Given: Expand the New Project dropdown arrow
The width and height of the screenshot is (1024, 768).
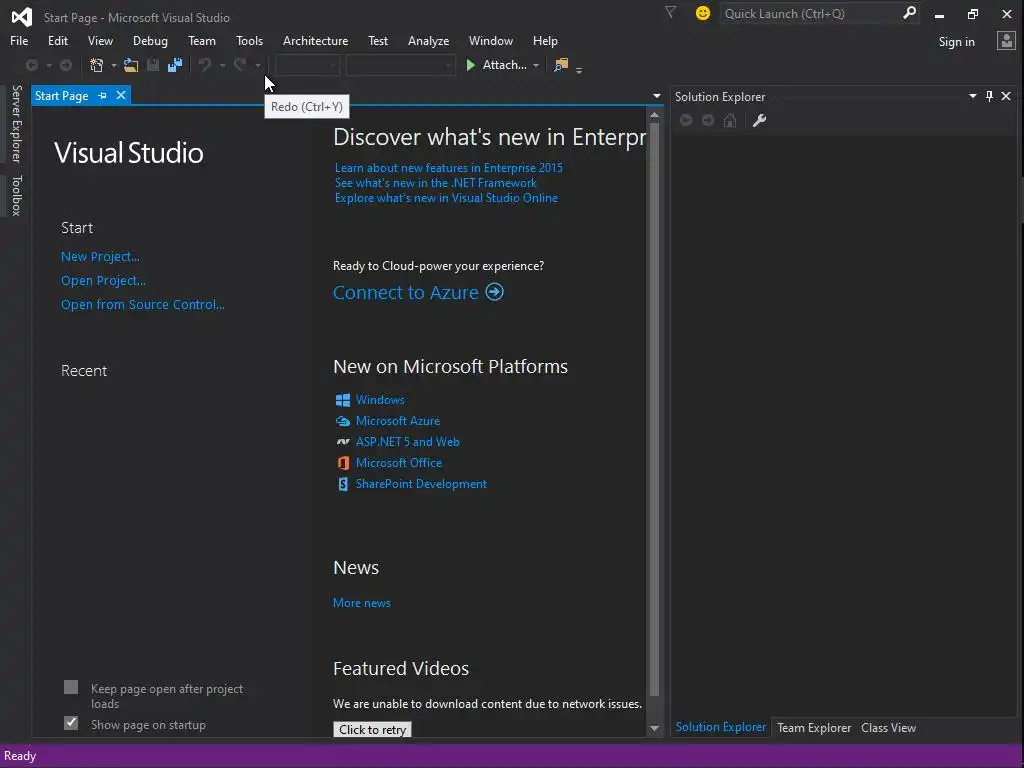Looking at the screenshot, I should [x=114, y=65].
